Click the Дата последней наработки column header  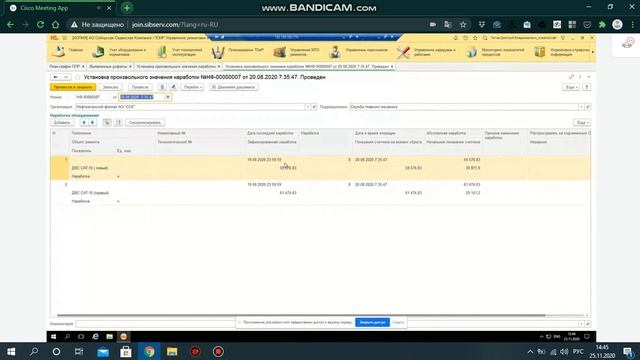(x=270, y=133)
